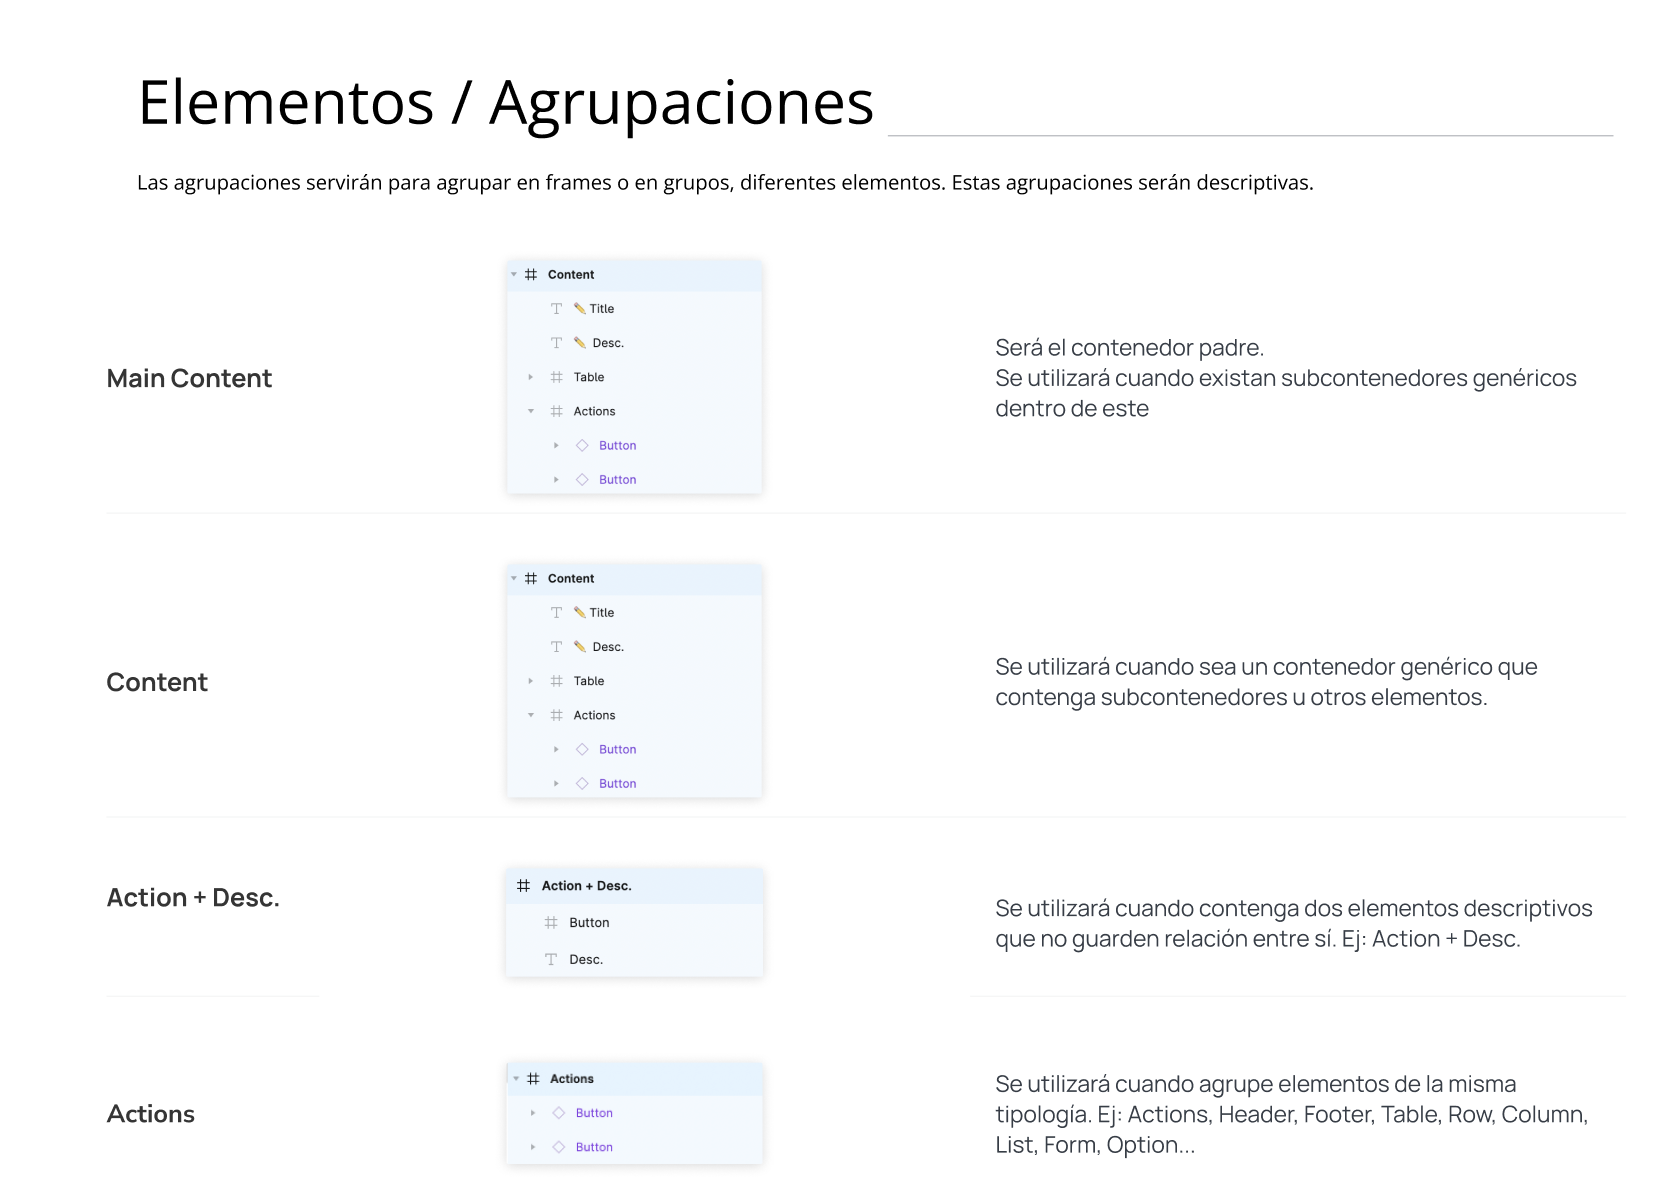The image size is (1662, 1196).
Task: Collapse the Actions frame in the bottom panel
Action: pos(516,1078)
